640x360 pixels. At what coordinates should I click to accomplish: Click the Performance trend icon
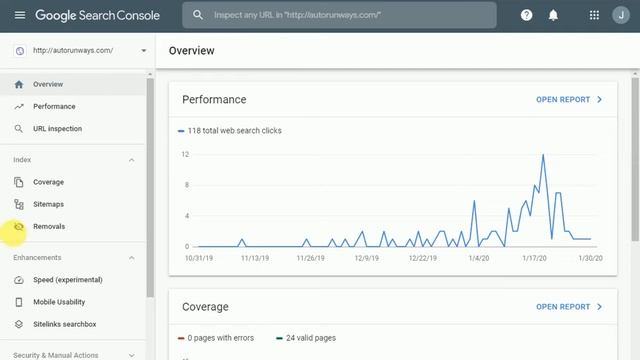point(19,107)
